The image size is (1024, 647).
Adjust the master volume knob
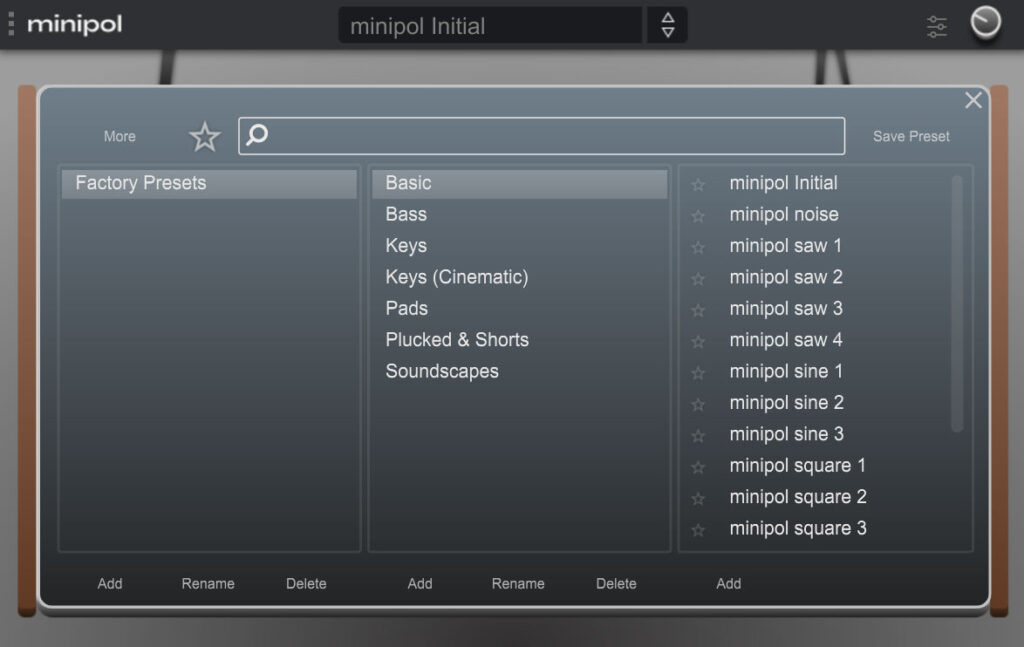pos(985,25)
